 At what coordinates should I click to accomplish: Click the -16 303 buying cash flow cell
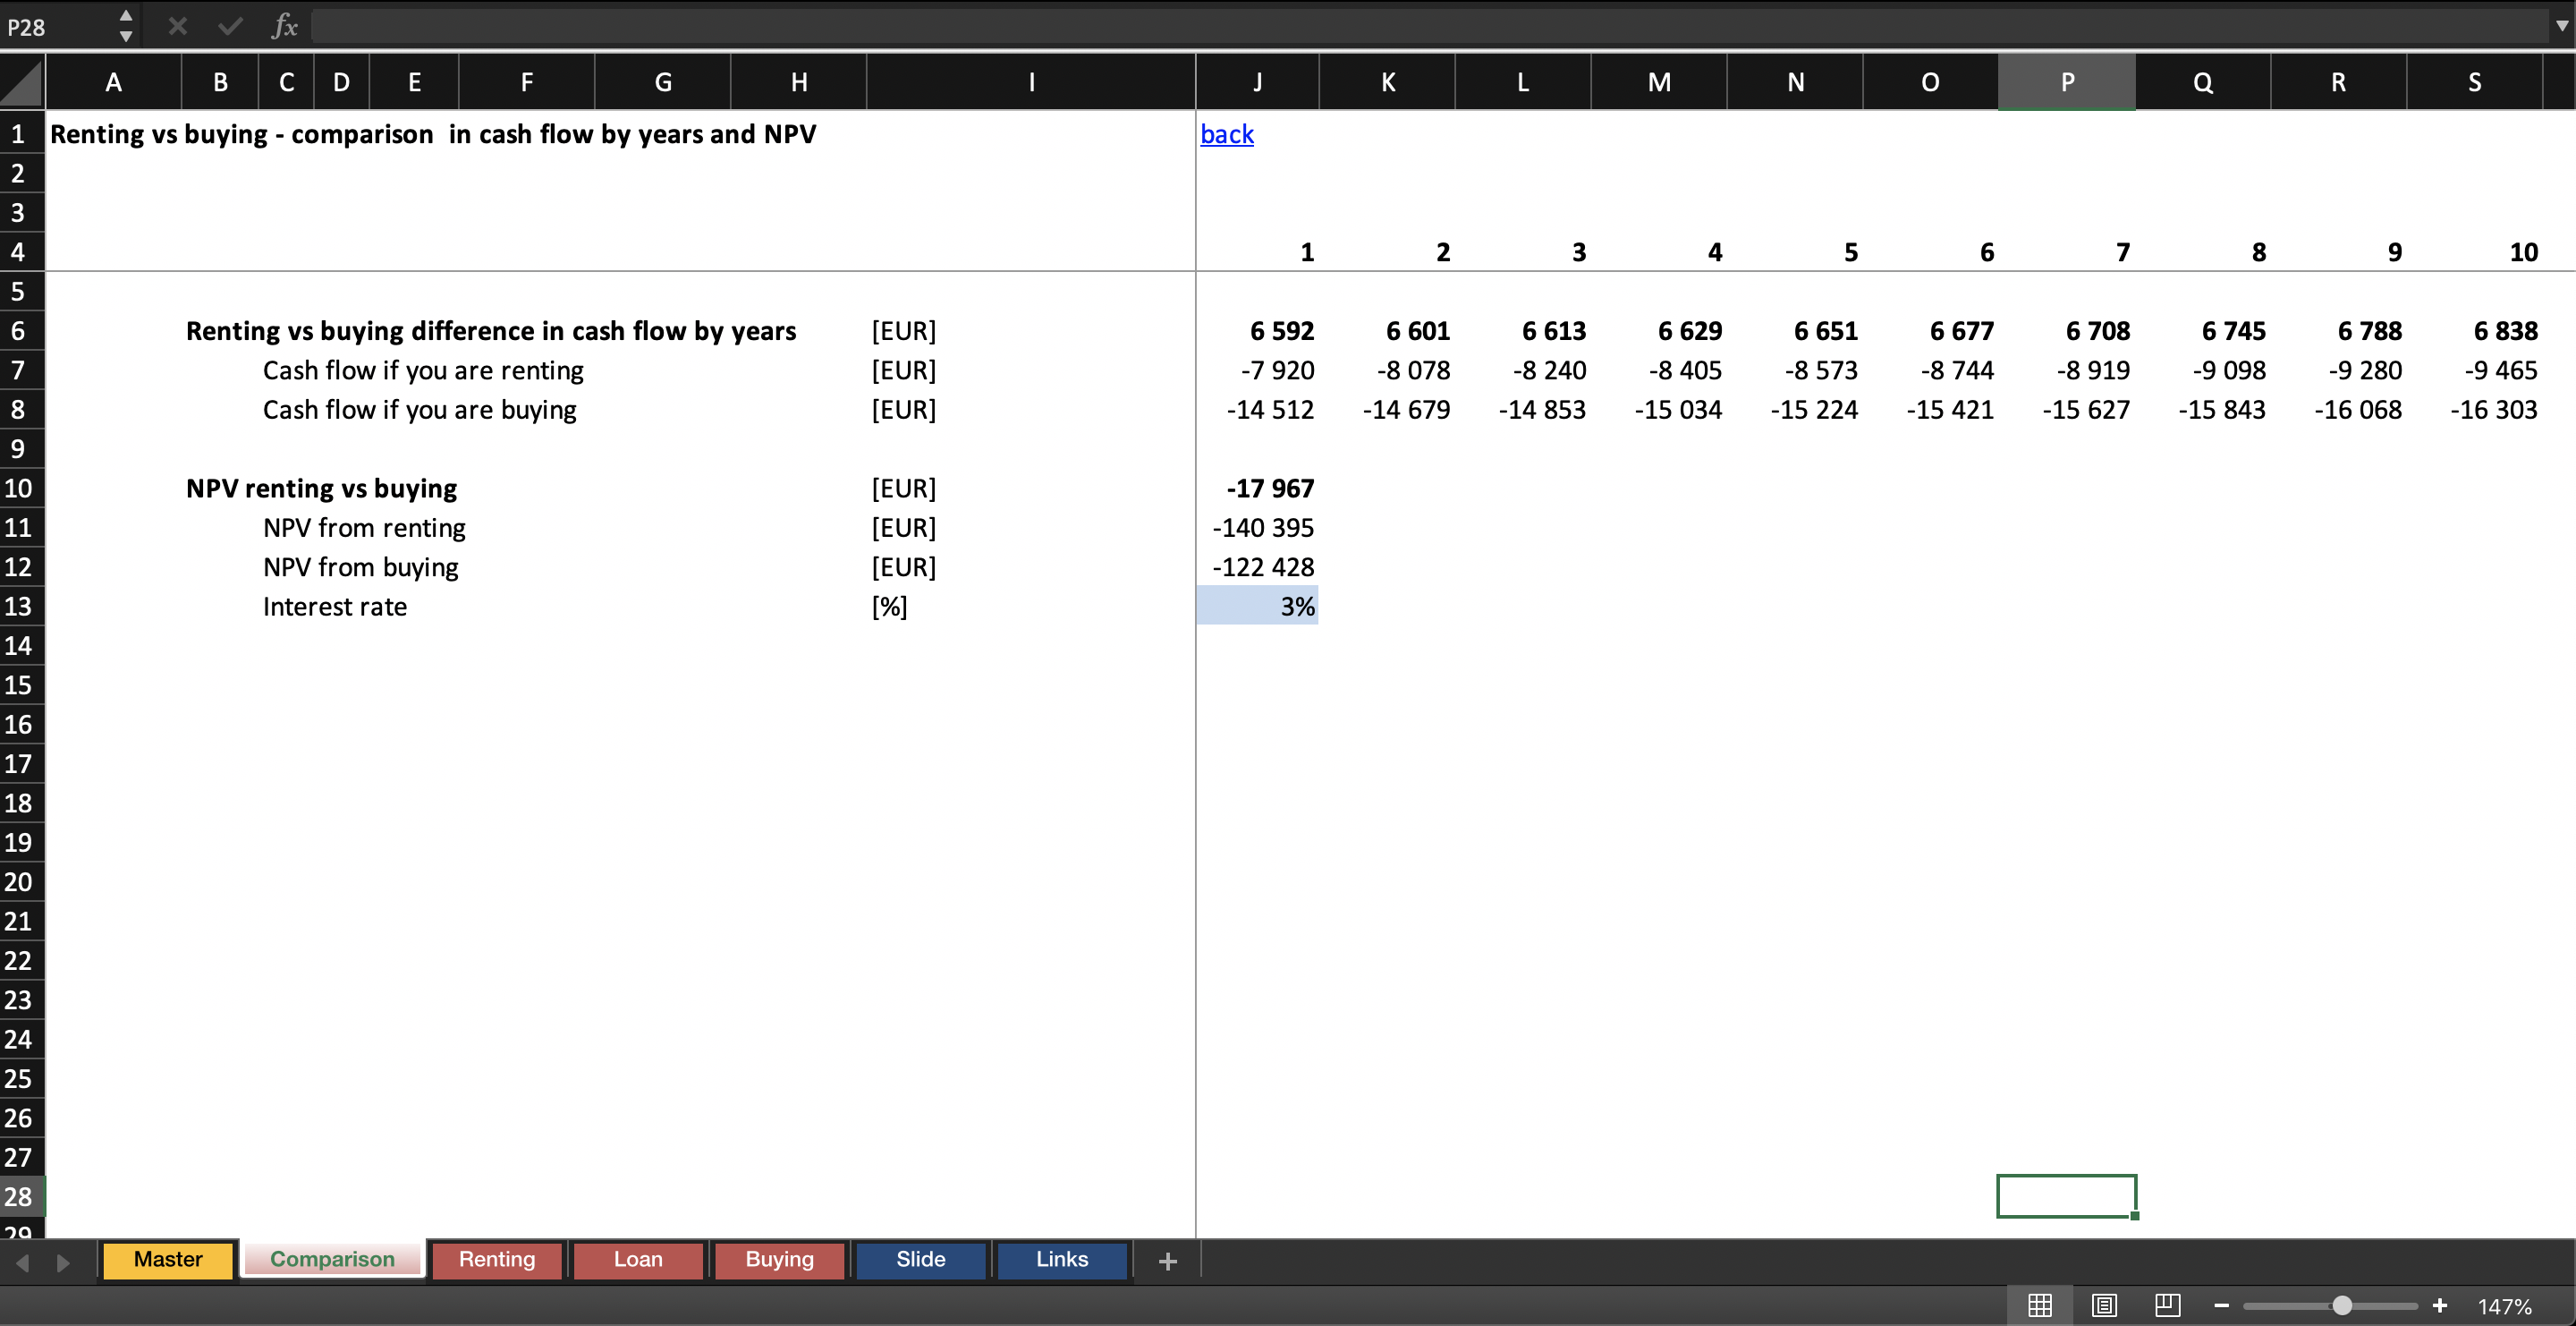(x=2474, y=410)
